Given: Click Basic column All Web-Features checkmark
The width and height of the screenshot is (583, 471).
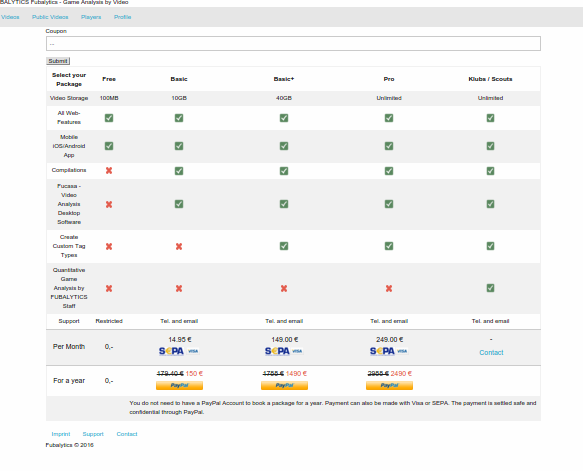Looking at the screenshot, I should coord(179,118).
